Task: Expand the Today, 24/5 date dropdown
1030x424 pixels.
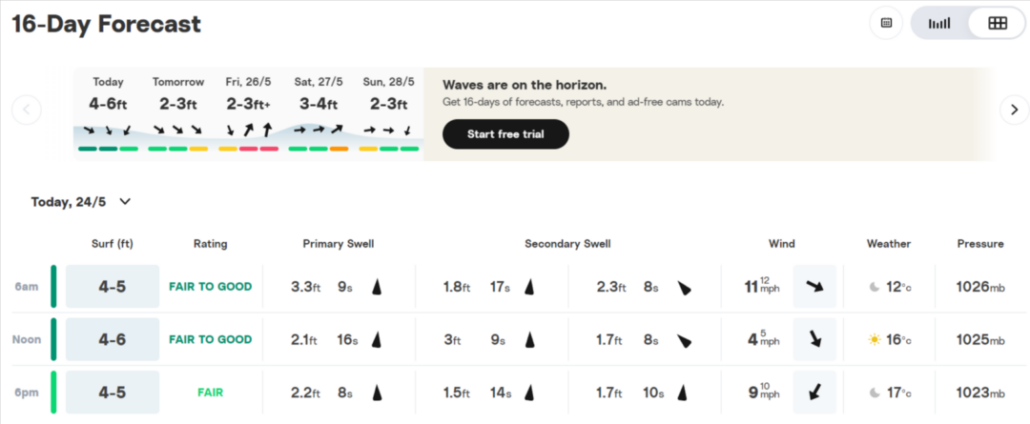Action: [81, 202]
